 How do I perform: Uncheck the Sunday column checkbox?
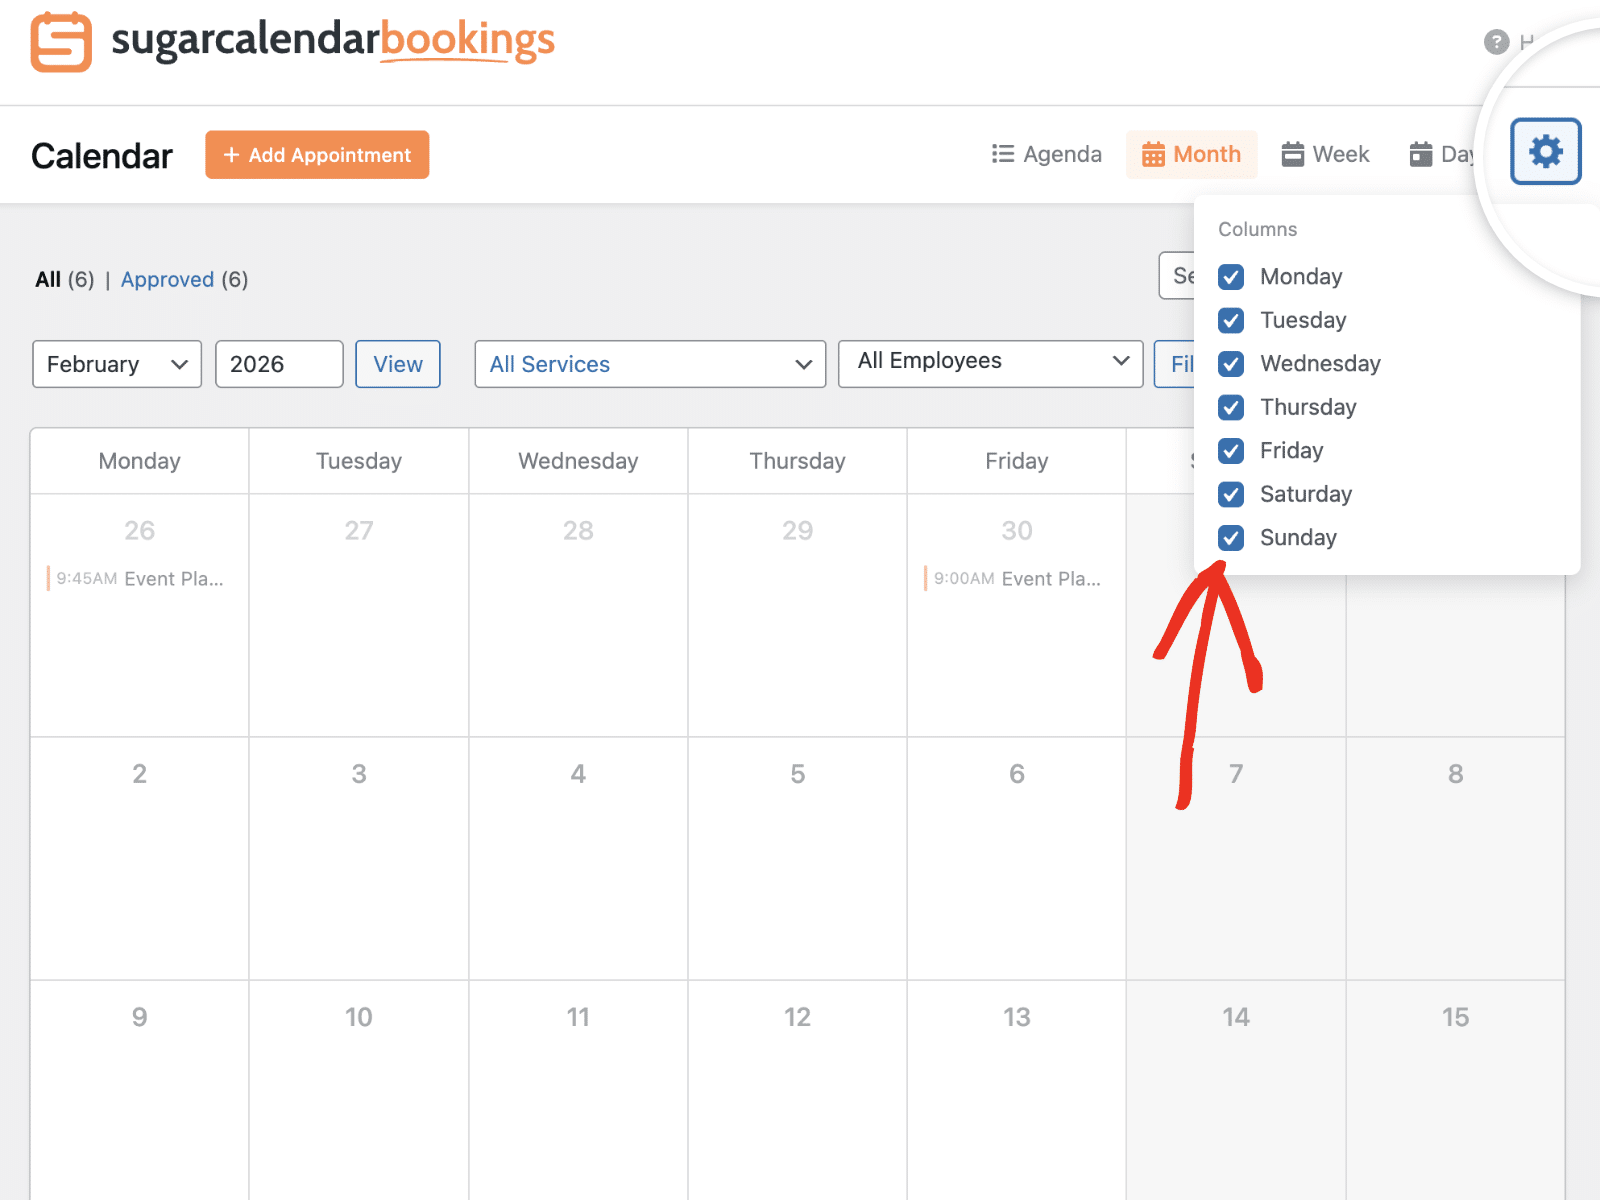[x=1231, y=538]
